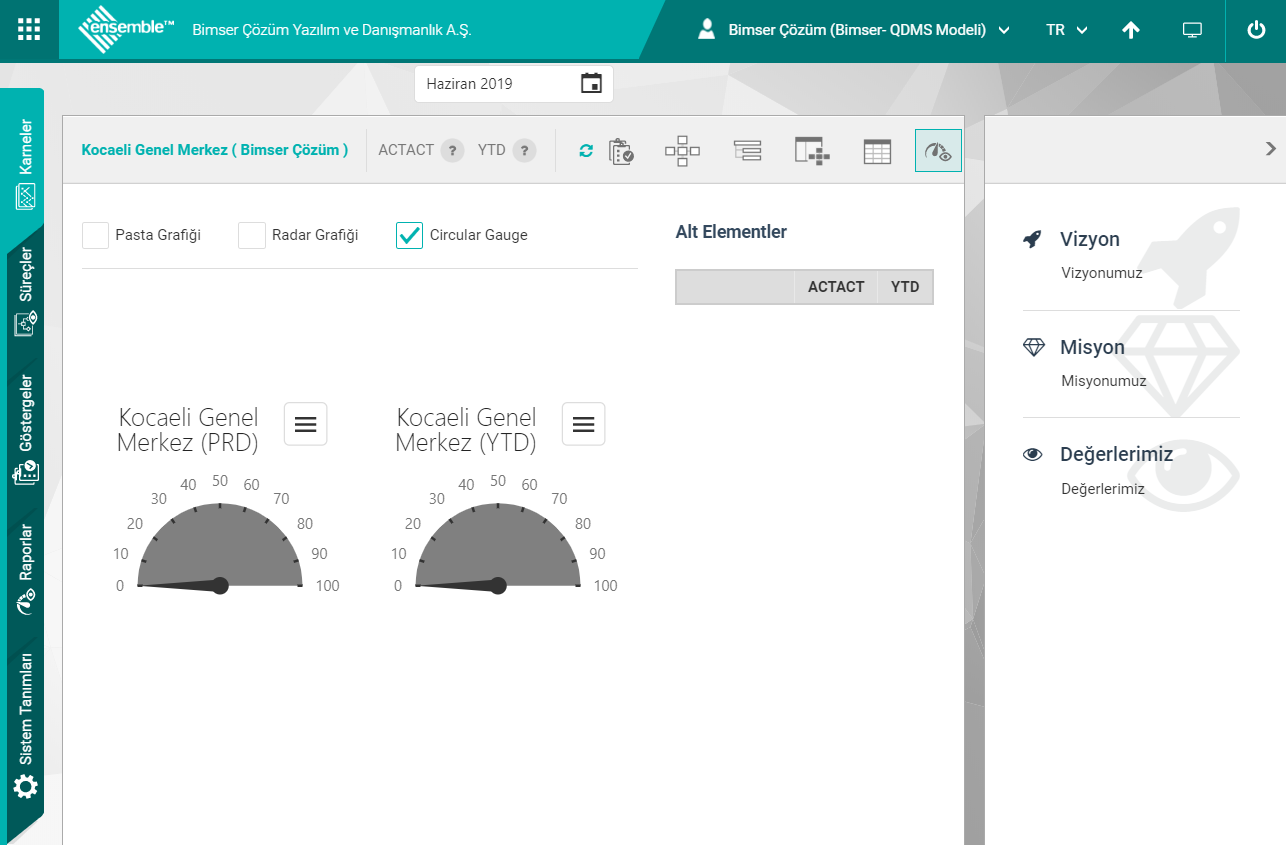Click the power logout icon
Viewport: 1286px width, 845px height.
[1256, 30]
